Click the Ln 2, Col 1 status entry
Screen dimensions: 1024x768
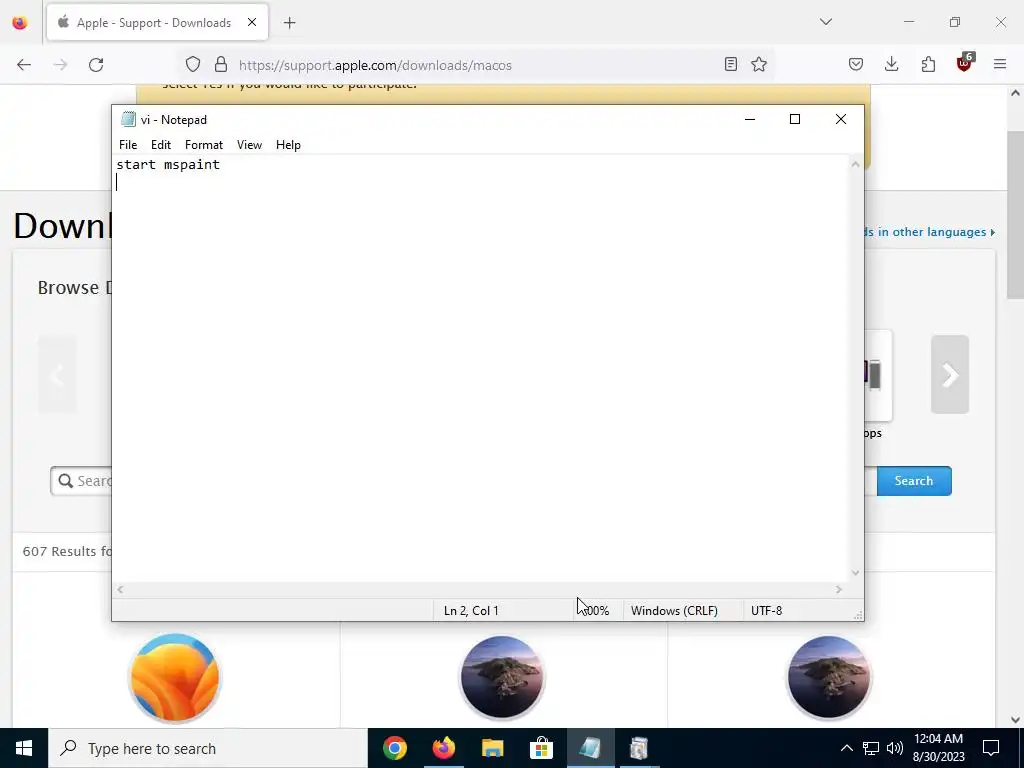click(x=471, y=611)
